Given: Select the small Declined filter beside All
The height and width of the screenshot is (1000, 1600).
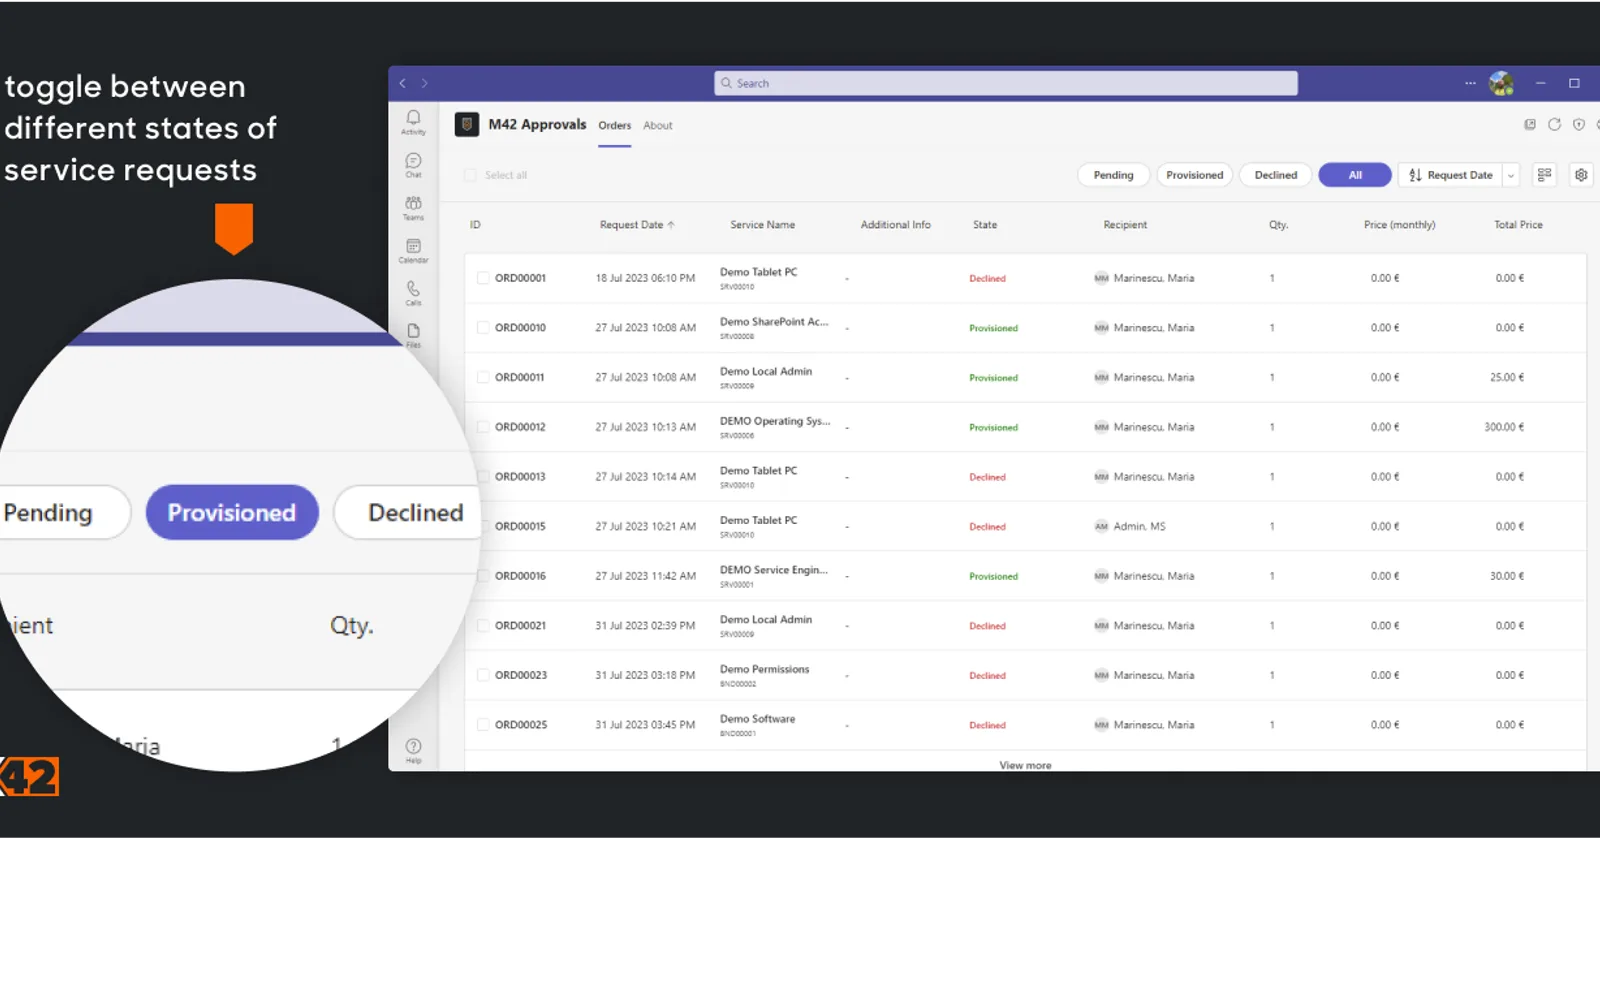Looking at the screenshot, I should coord(1276,175).
